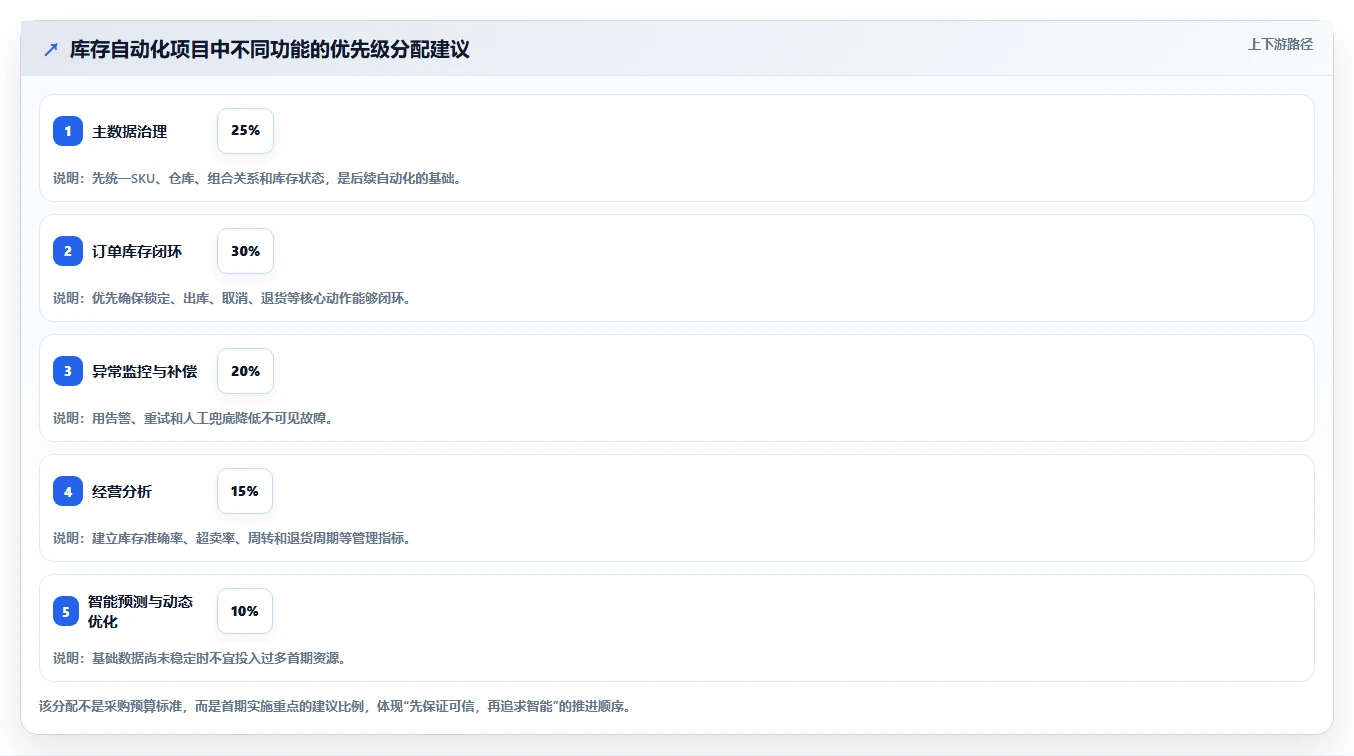Select the 异常监控与补偿 item label

click(x=145, y=371)
